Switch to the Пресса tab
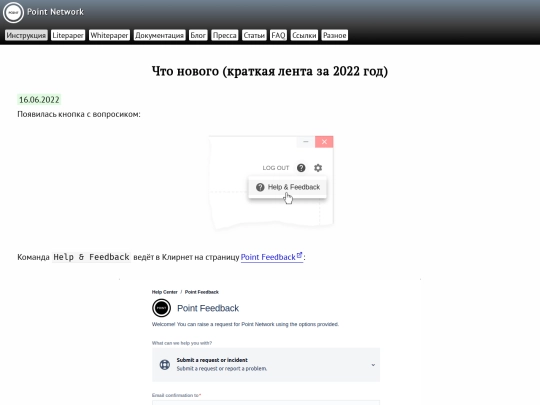Viewport: 540px width, 405px height. [225, 35]
